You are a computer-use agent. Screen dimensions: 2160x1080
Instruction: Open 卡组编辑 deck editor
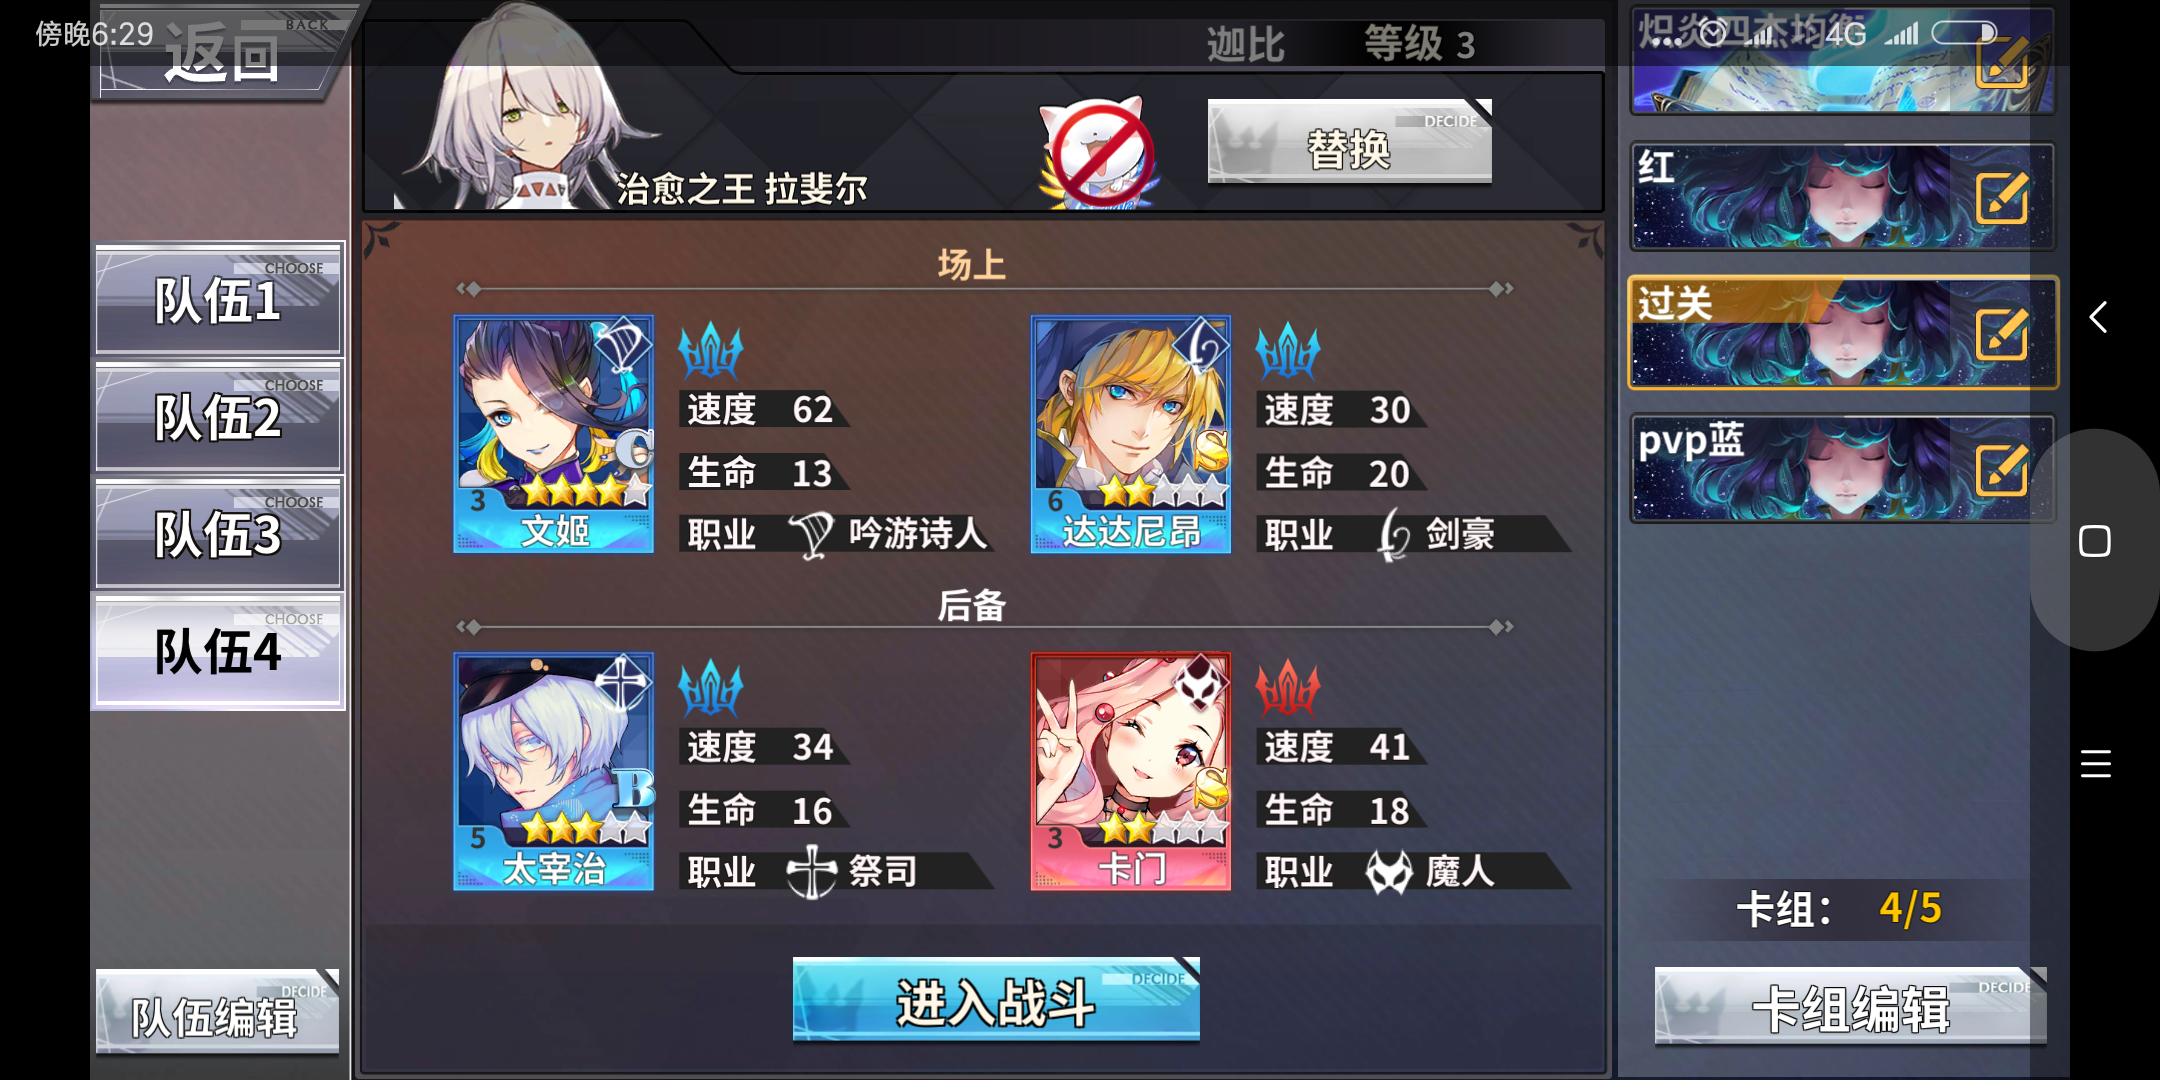point(1850,1006)
